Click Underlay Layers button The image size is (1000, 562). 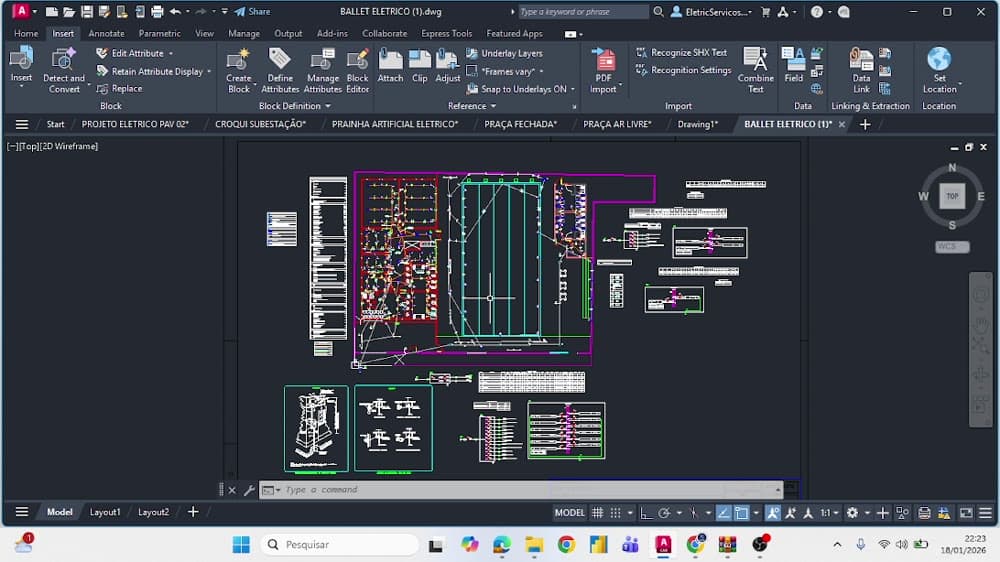point(504,54)
